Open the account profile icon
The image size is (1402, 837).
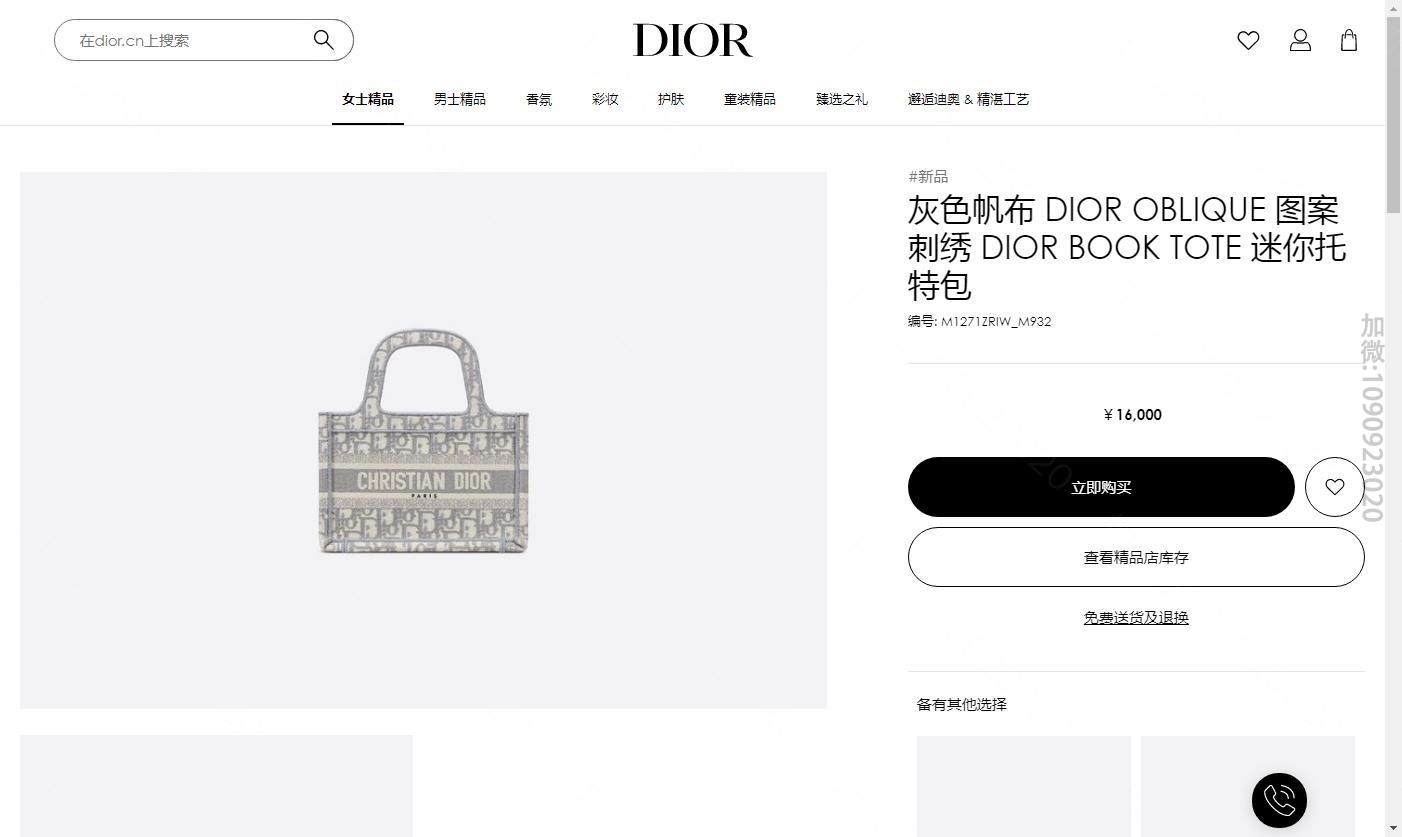click(1300, 40)
